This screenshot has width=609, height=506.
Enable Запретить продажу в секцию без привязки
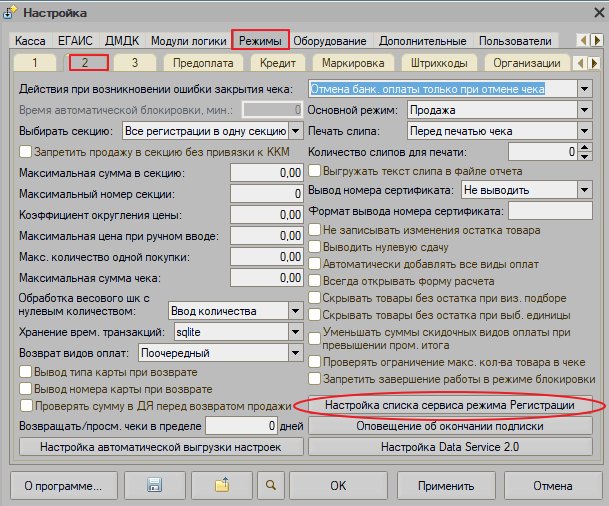click(26, 151)
